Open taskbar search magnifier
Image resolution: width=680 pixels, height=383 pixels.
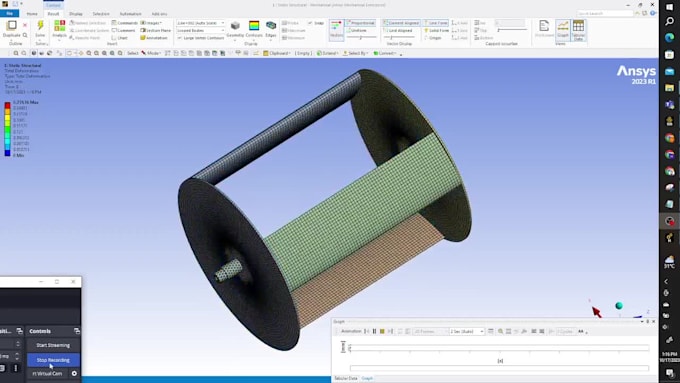click(670, 21)
